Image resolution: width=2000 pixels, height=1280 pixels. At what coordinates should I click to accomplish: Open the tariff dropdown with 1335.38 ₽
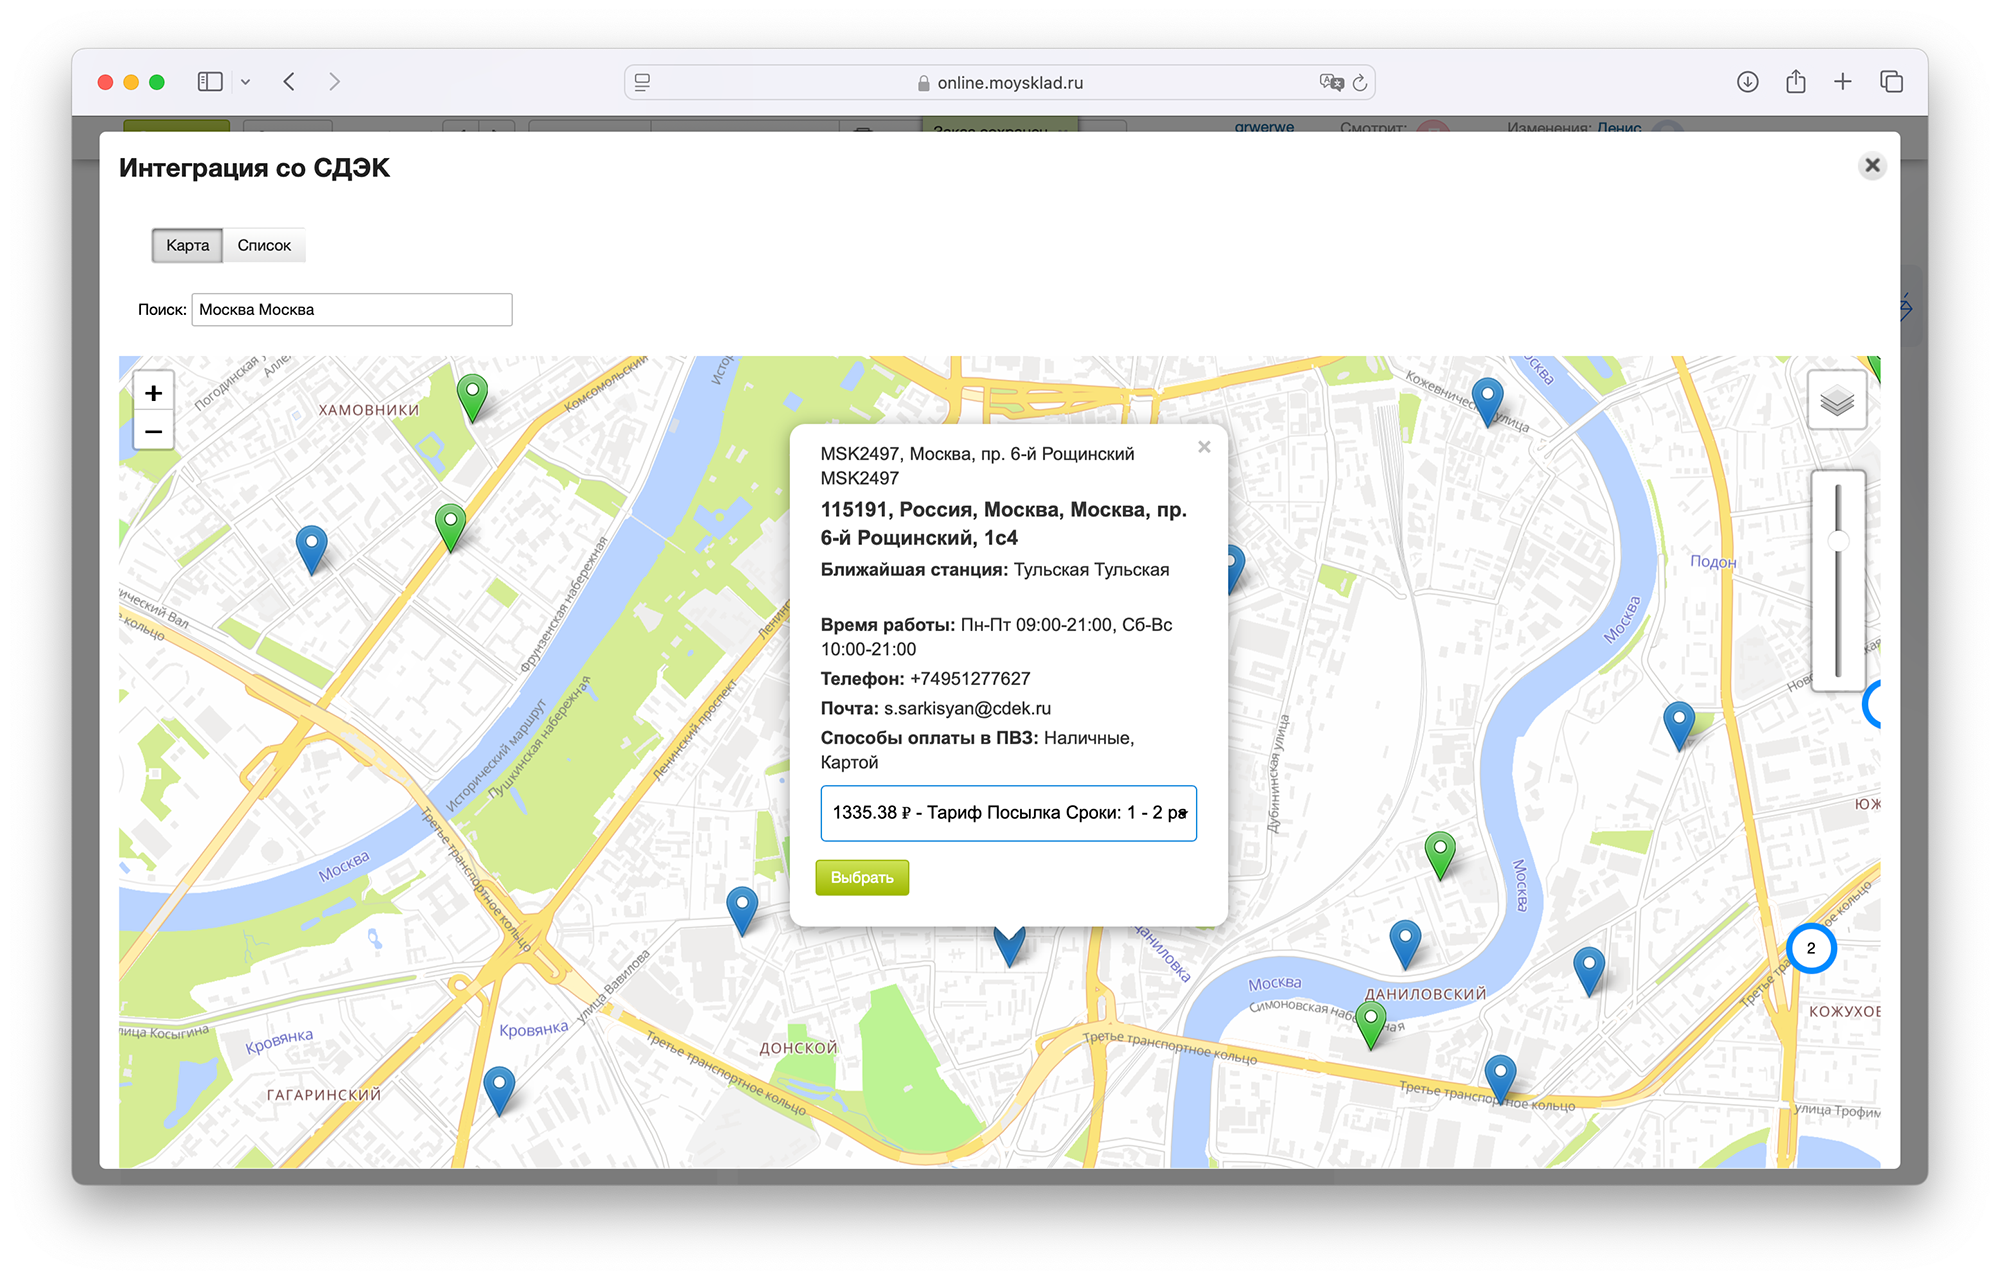(1008, 813)
